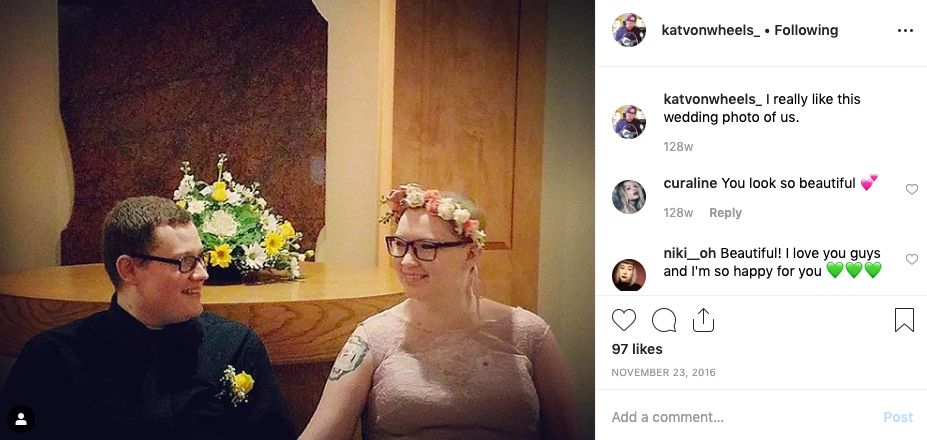
Task: Like niki__oh's comment heart
Action: [912, 259]
